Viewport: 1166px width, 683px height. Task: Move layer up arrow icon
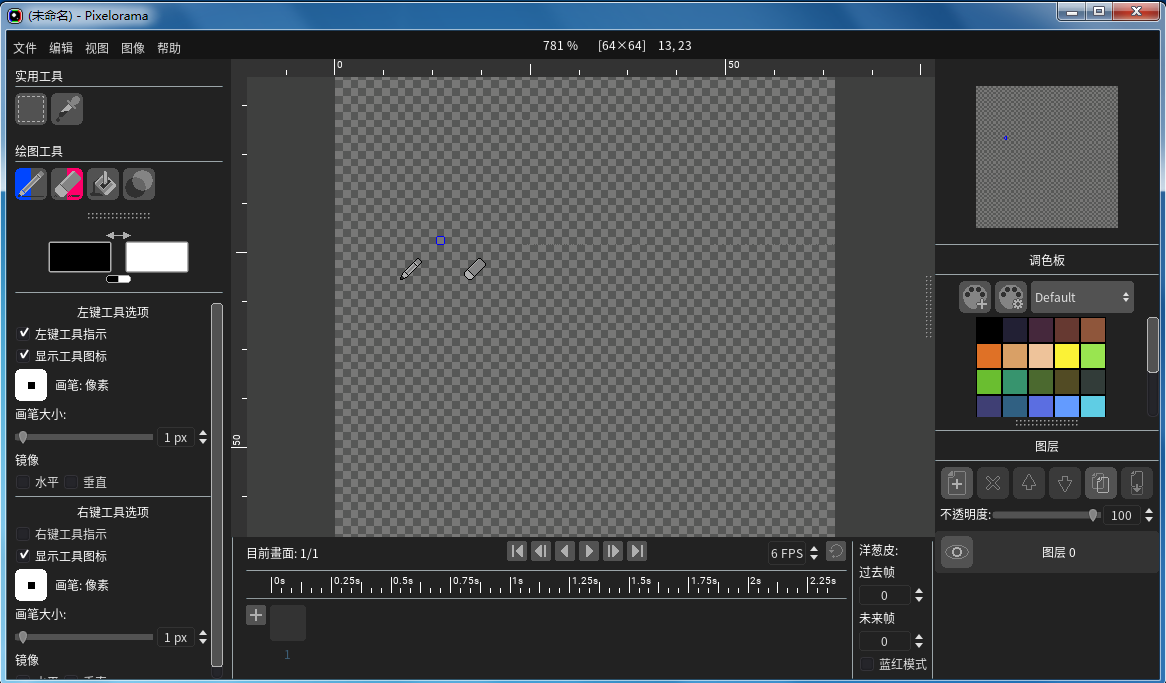click(1028, 483)
